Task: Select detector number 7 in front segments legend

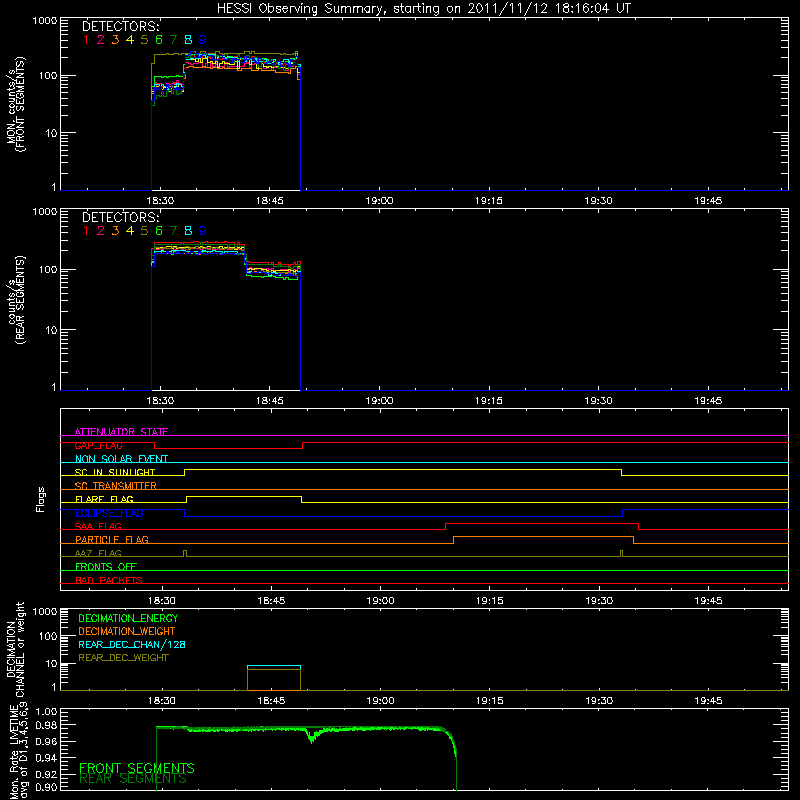Action: (x=173, y=40)
